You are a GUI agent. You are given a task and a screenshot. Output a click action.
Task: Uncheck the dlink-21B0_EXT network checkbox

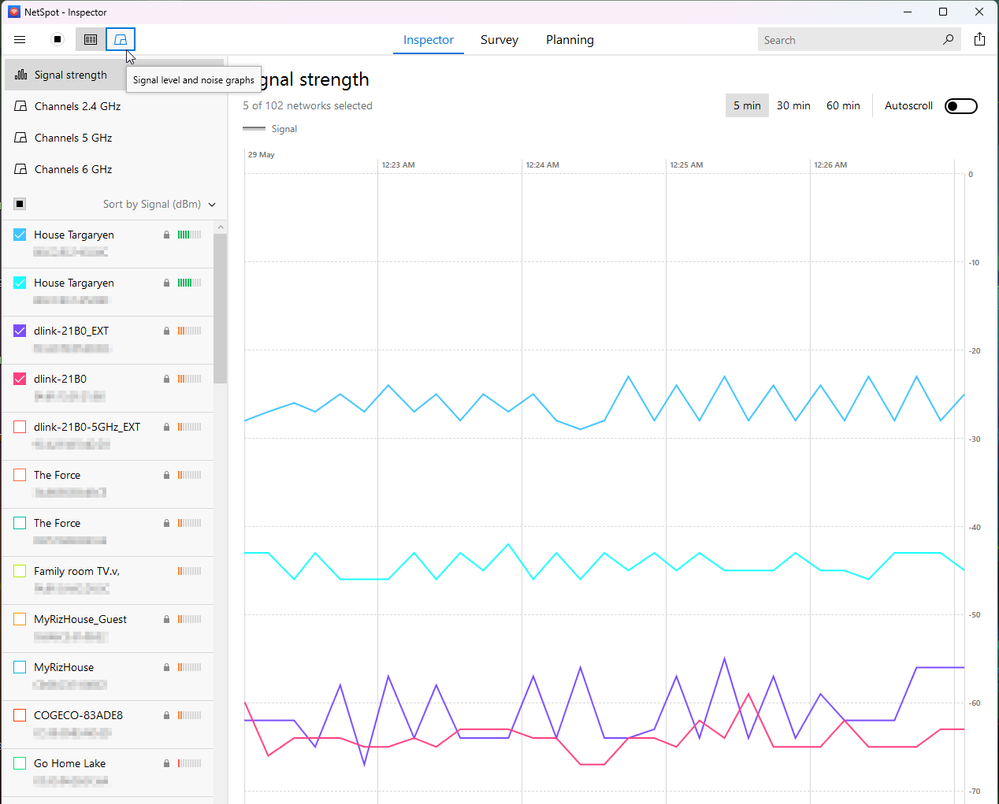click(20, 331)
